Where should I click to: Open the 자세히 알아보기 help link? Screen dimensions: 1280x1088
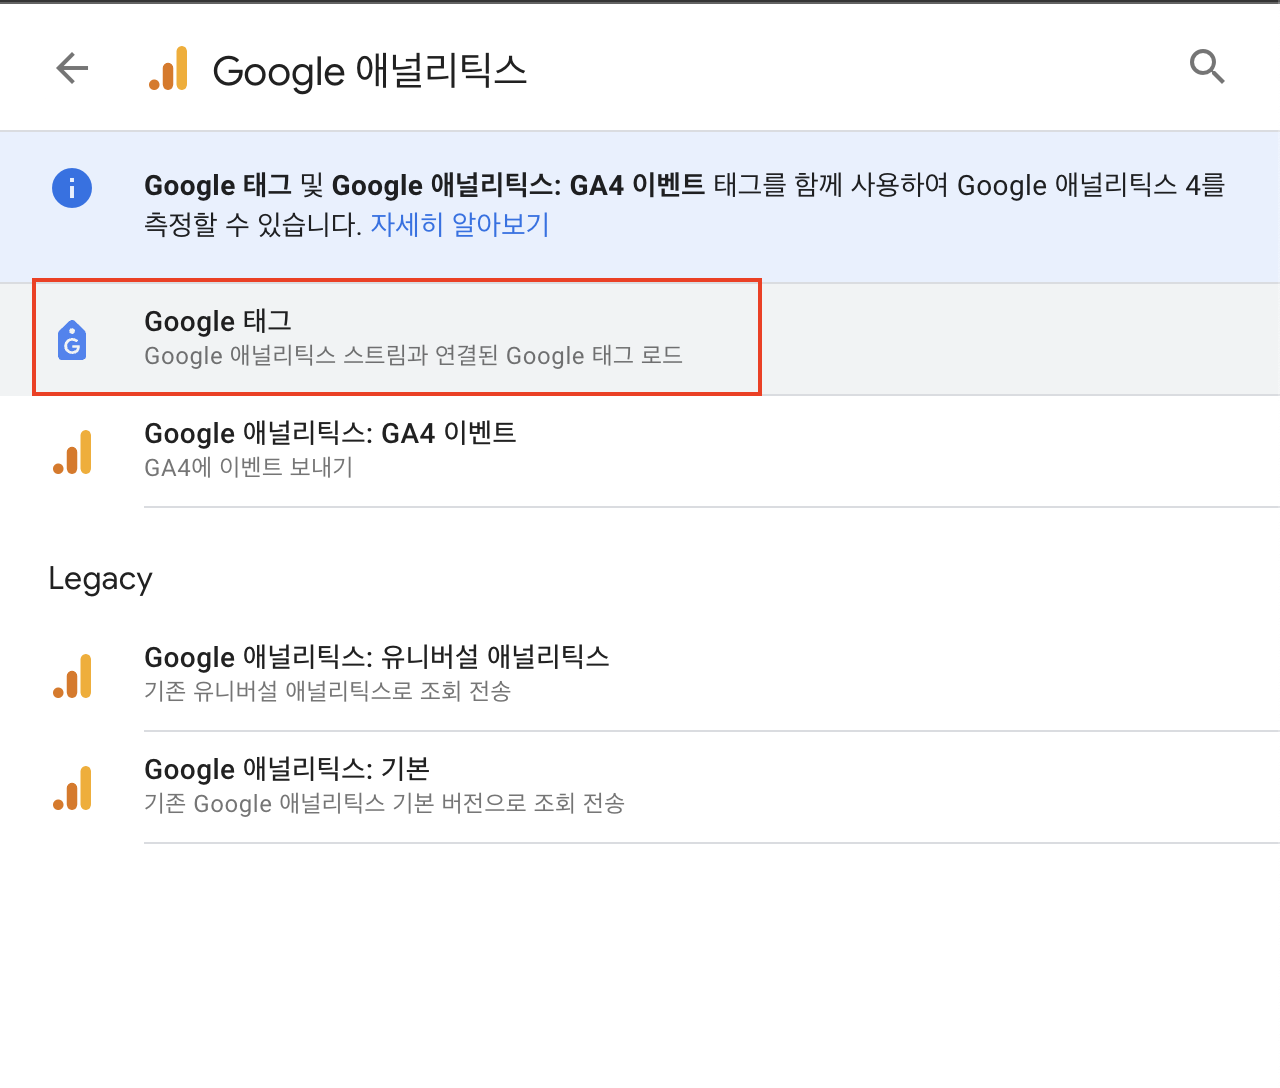pos(459,225)
